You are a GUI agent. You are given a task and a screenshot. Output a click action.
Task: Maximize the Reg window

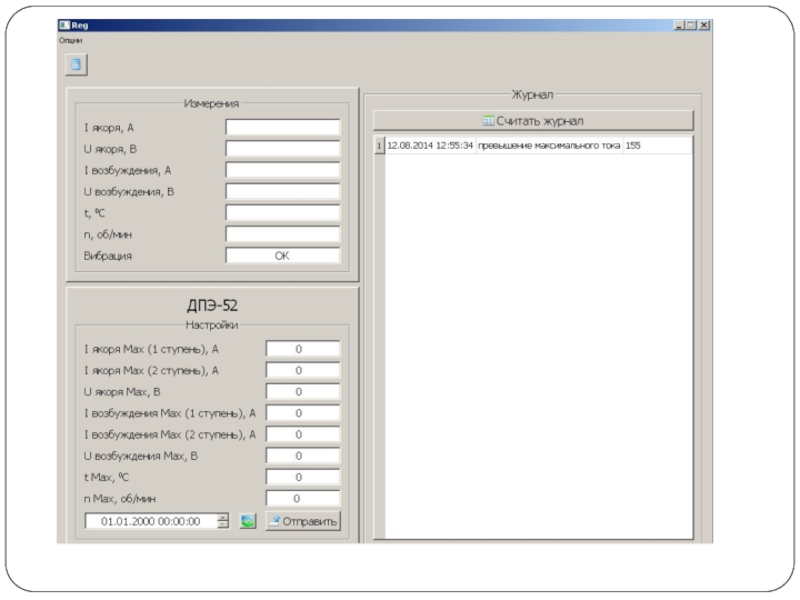tap(691, 25)
